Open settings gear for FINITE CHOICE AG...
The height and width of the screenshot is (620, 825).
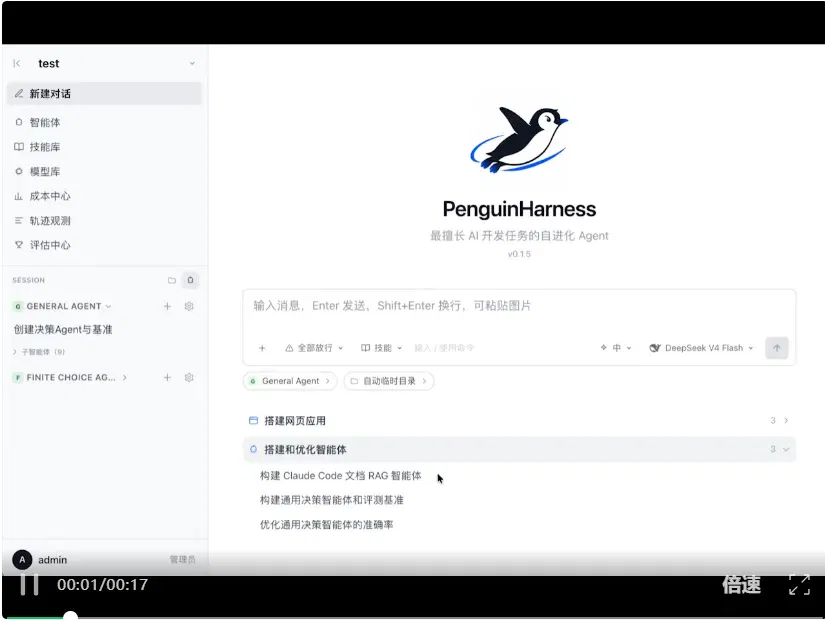pos(189,377)
